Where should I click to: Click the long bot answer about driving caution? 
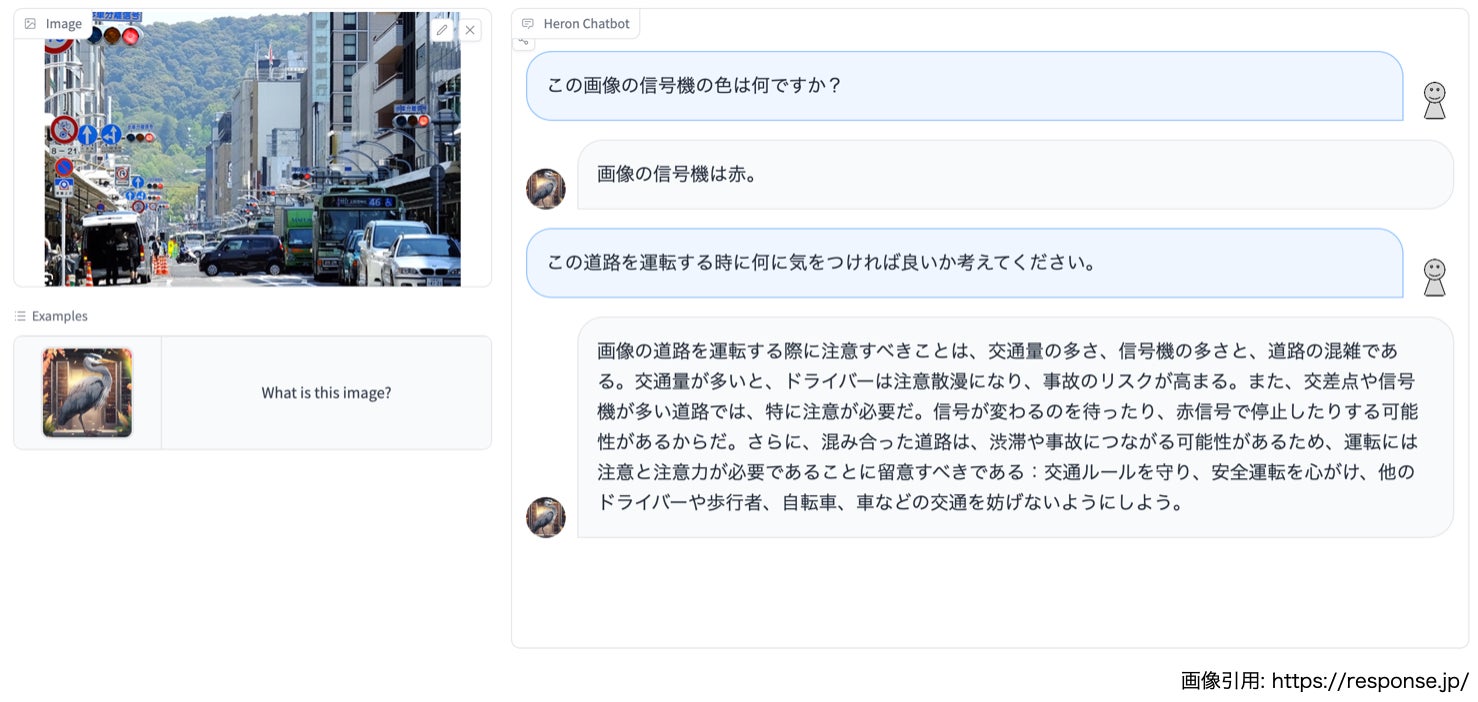(1014, 427)
